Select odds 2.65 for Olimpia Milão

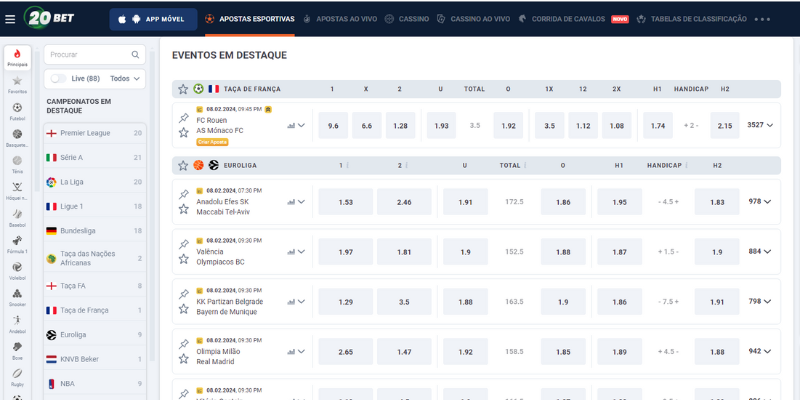click(345, 352)
